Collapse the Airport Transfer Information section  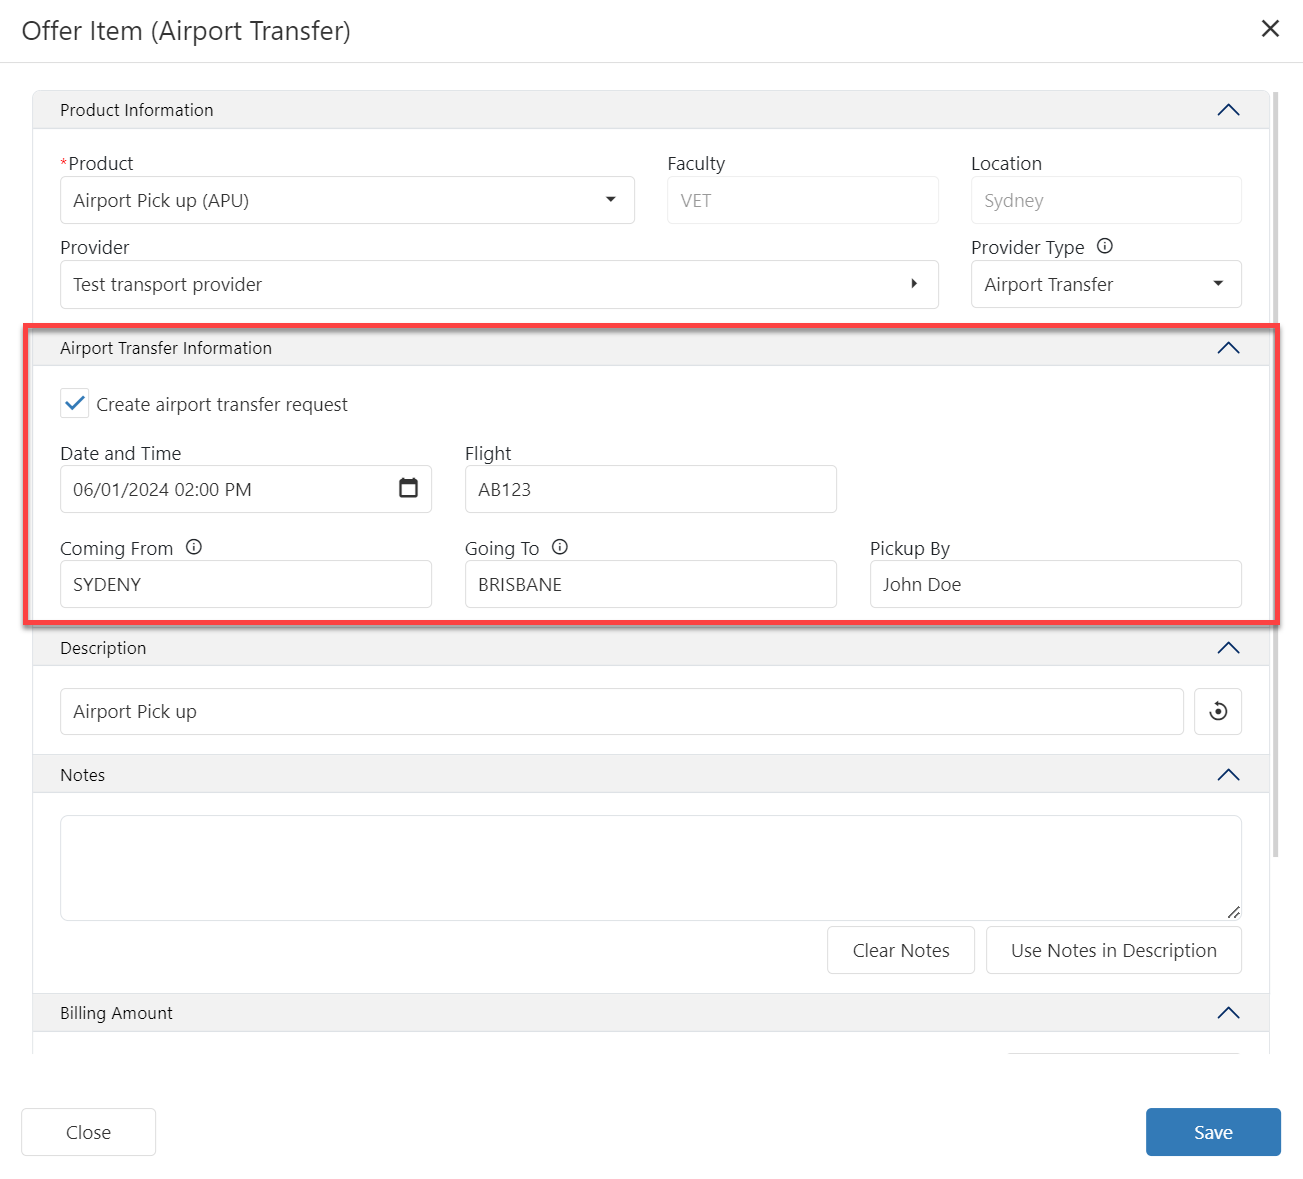click(1228, 348)
